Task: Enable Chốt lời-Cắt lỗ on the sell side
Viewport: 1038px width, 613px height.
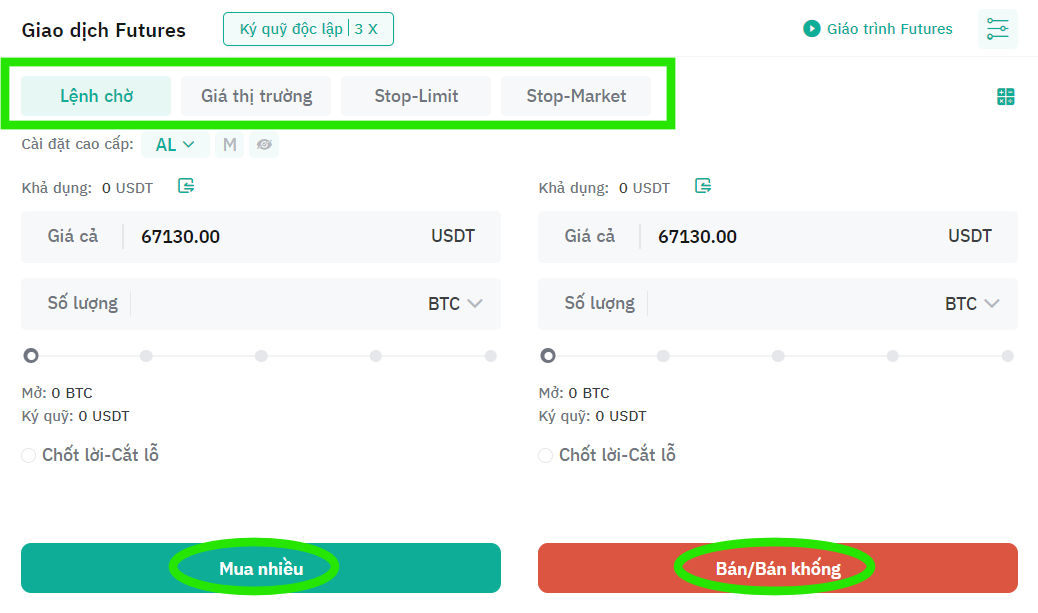Action: pos(545,455)
